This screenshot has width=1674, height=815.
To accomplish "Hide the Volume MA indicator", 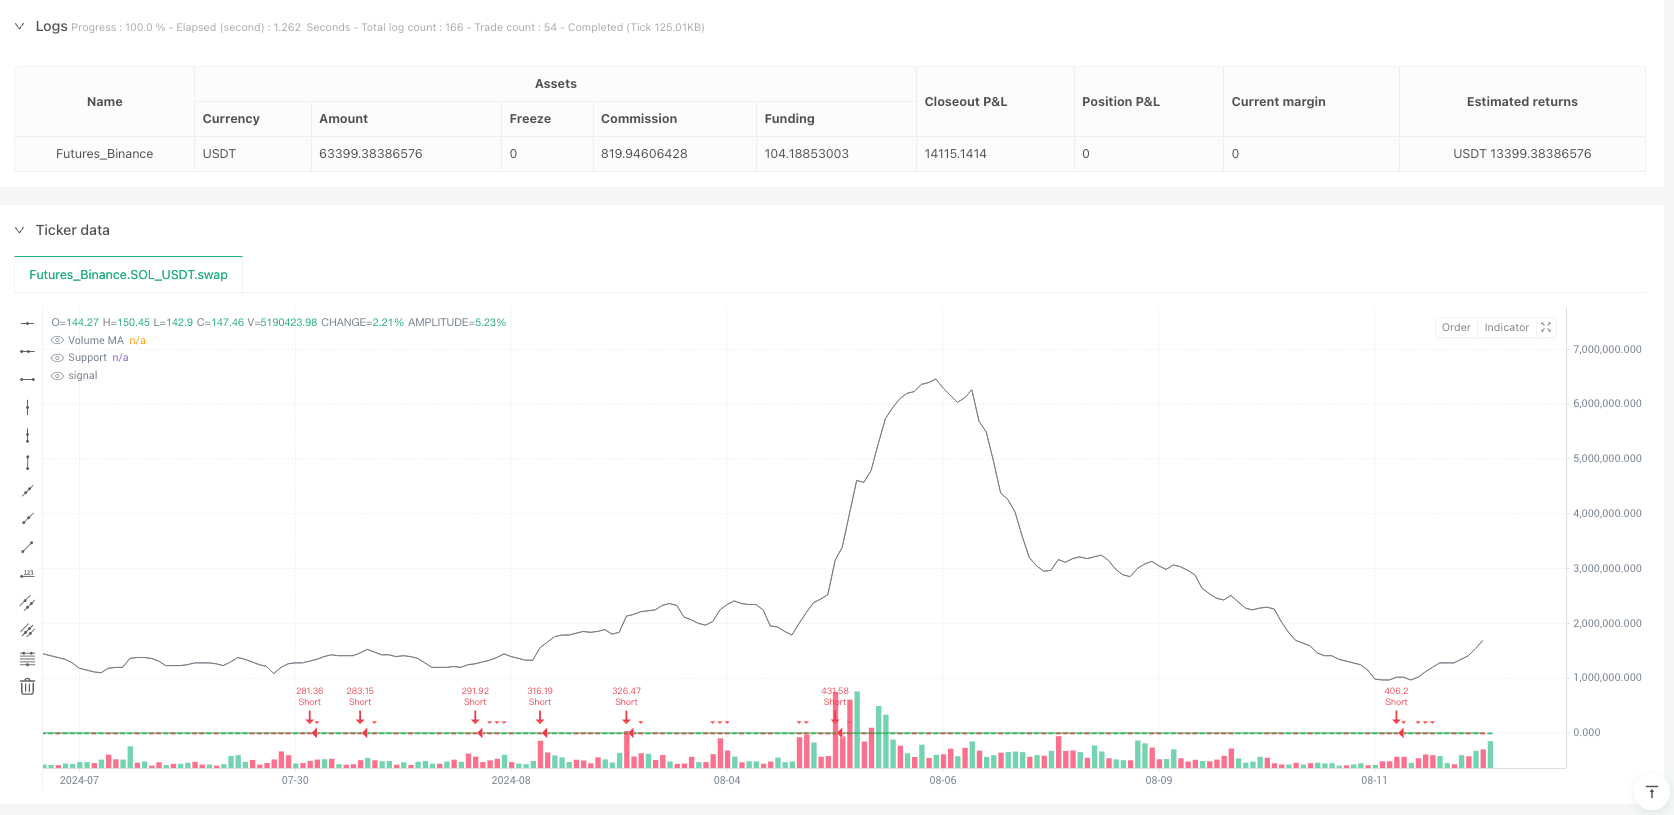I will coord(57,341).
